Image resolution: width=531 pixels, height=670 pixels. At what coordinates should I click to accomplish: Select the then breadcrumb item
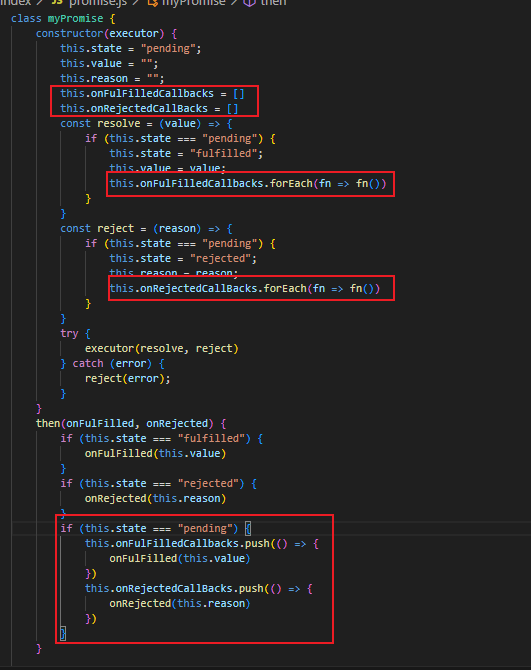273,3
